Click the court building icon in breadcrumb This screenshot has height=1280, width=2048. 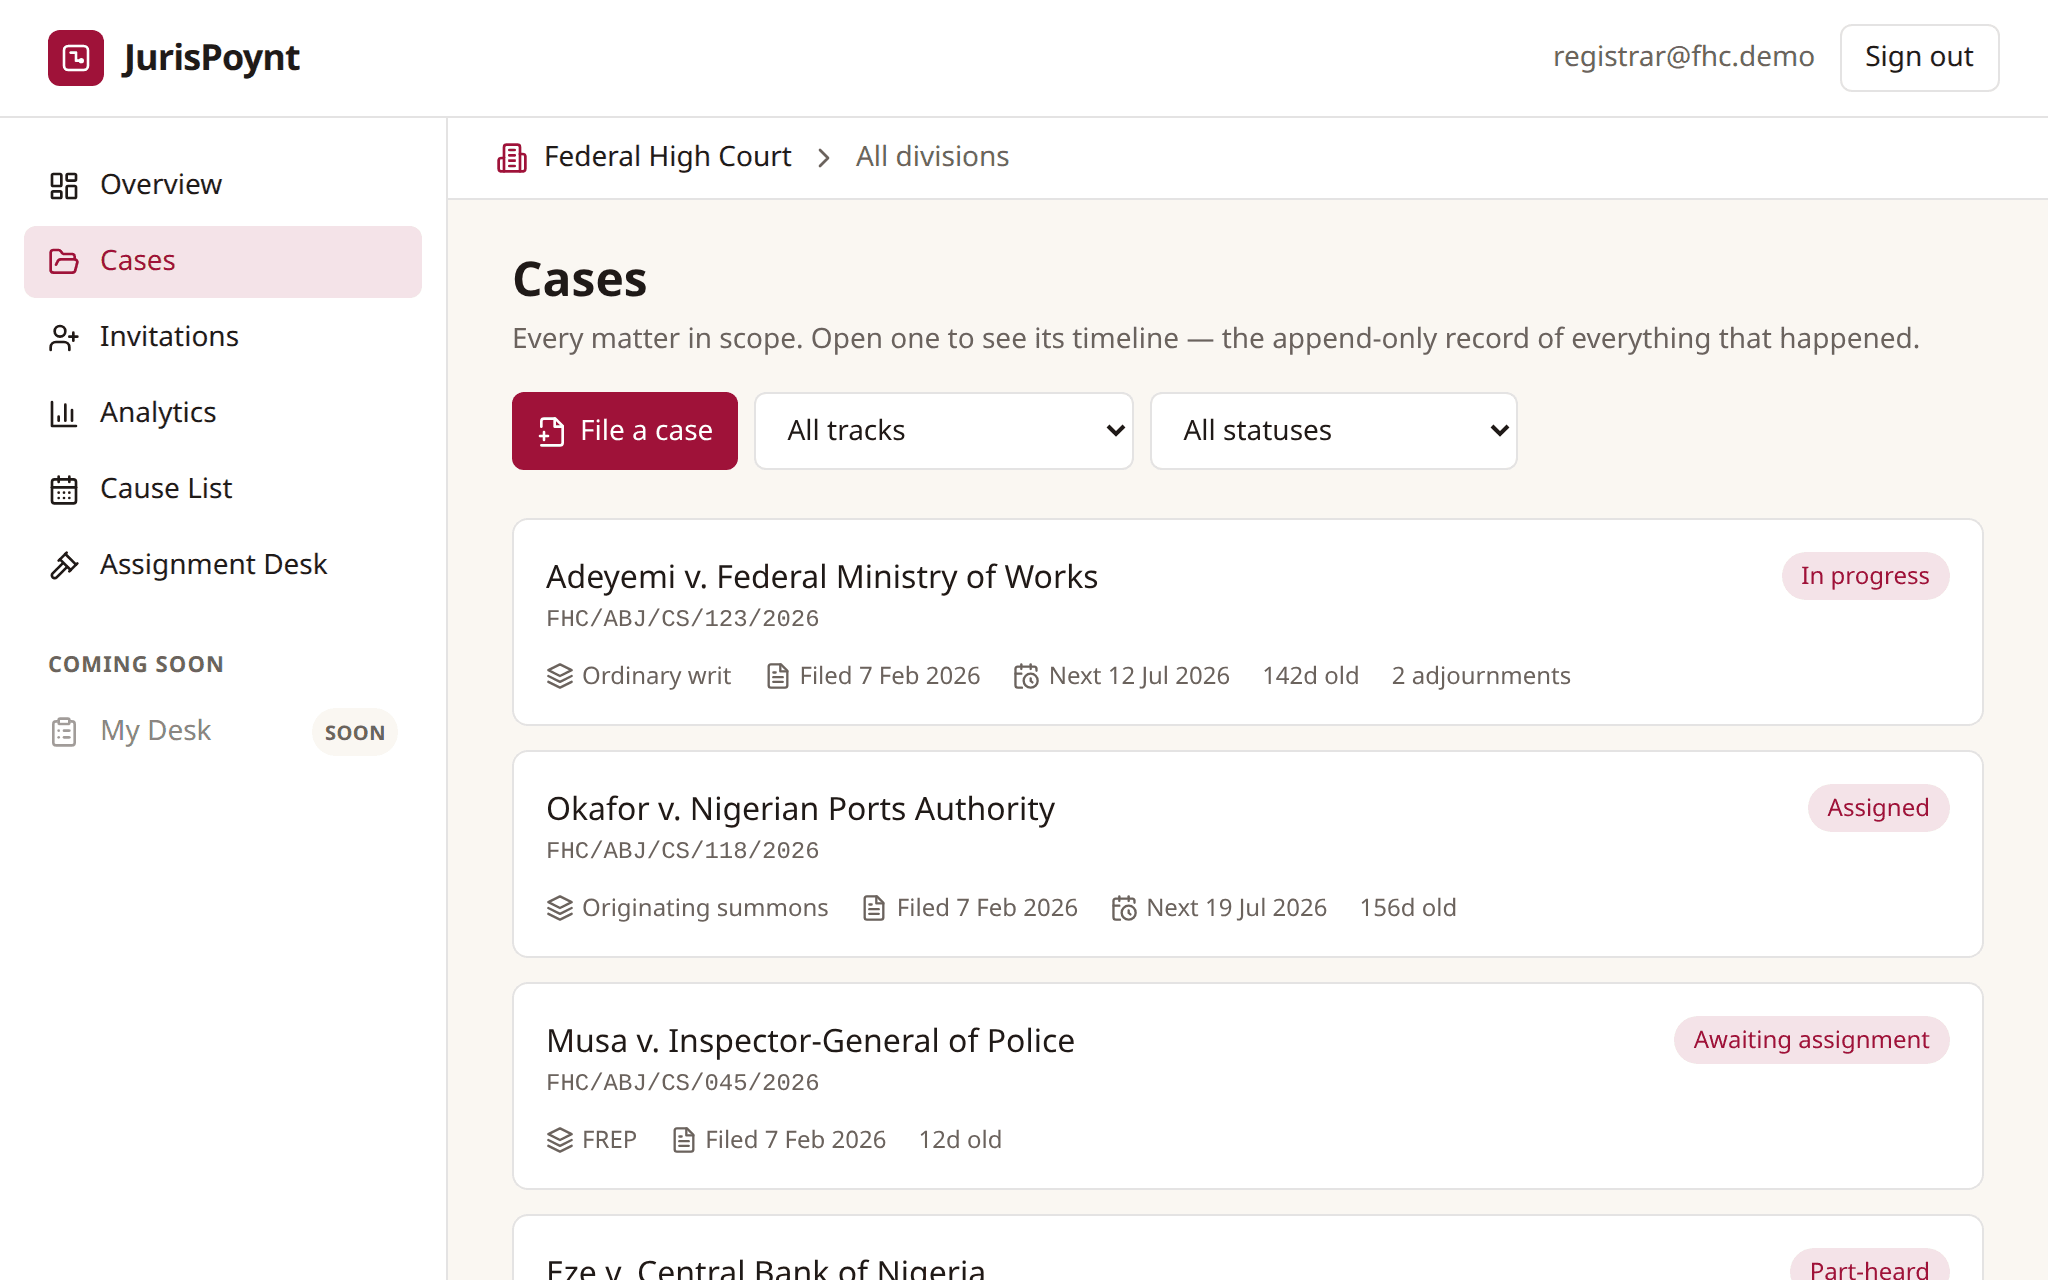tap(512, 157)
